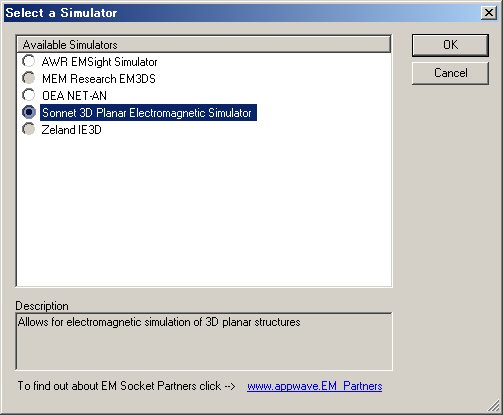This screenshot has width=503, height=415.
Task: Click empty area of the simulators list
Action: pos(204,210)
